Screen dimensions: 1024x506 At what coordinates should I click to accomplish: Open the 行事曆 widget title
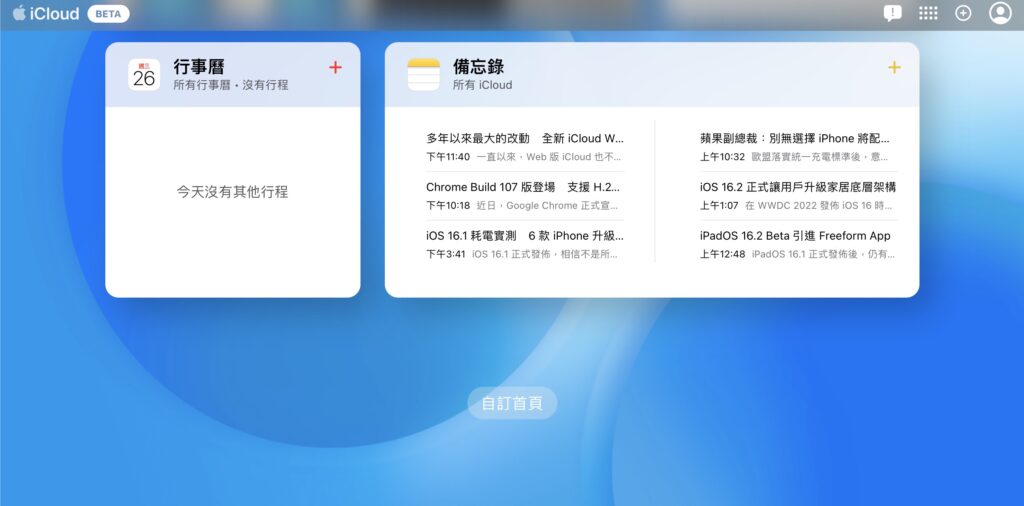pos(199,67)
